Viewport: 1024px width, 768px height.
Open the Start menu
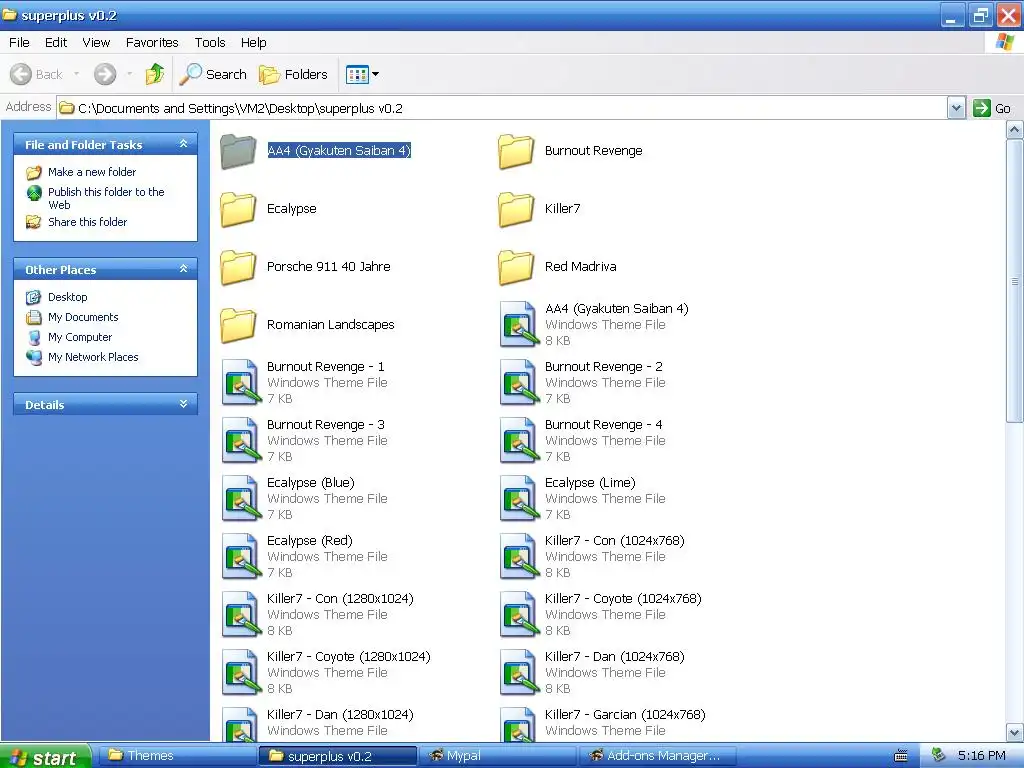[45, 756]
